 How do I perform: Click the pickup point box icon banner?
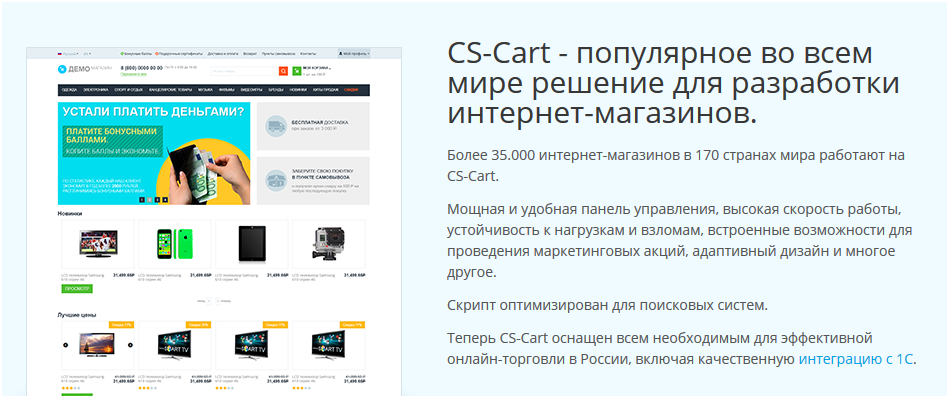[x=276, y=180]
